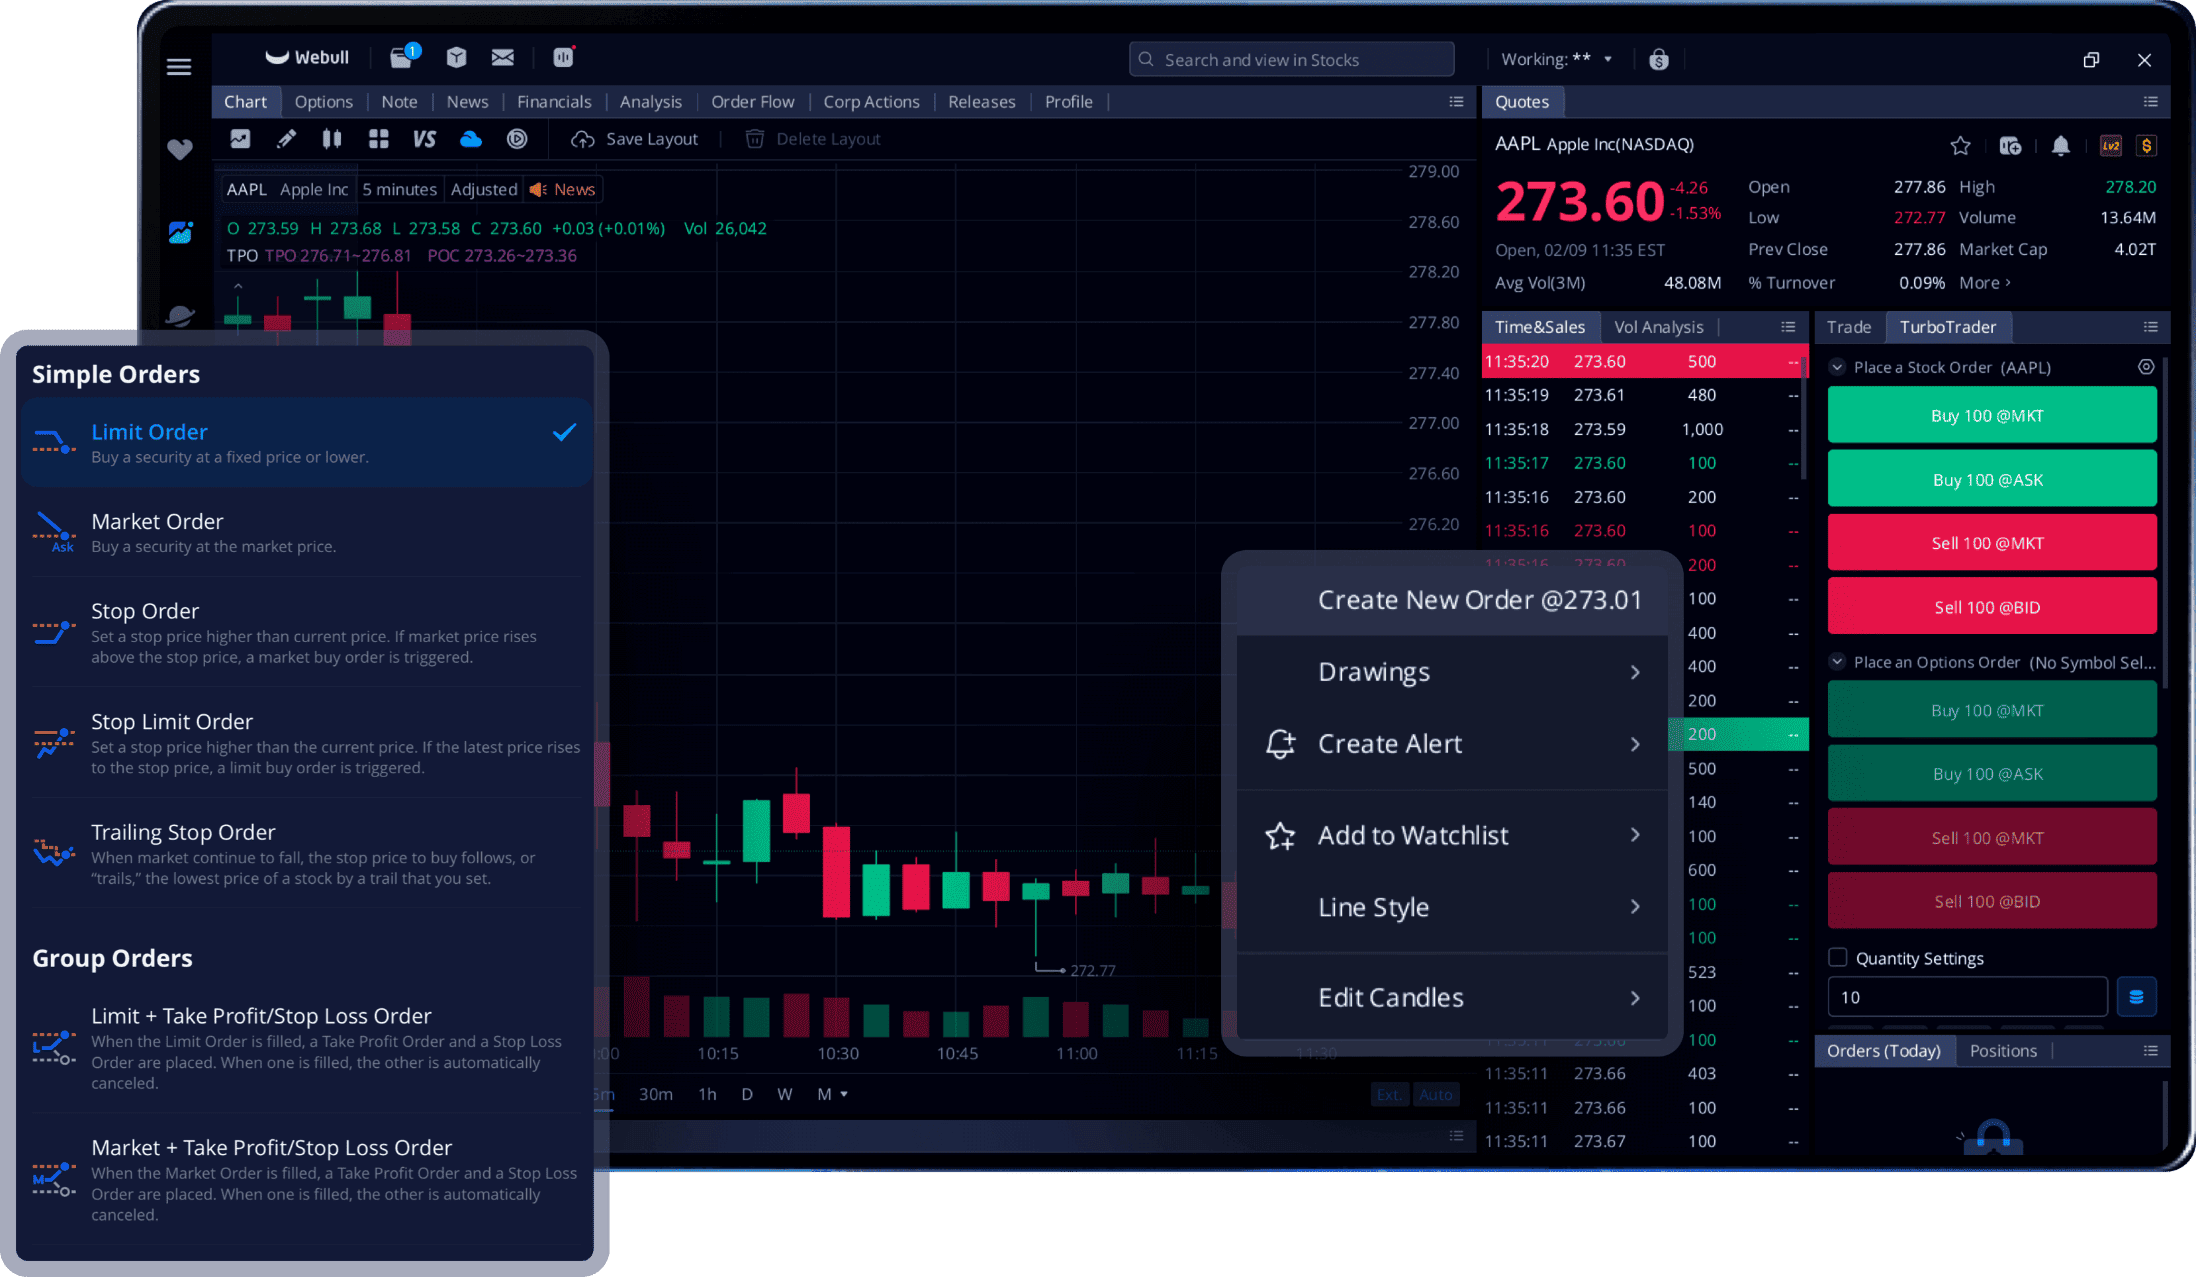Screen dimensions: 2196x1277
Task: Select the pencil drawing tool
Action: tap(287, 139)
